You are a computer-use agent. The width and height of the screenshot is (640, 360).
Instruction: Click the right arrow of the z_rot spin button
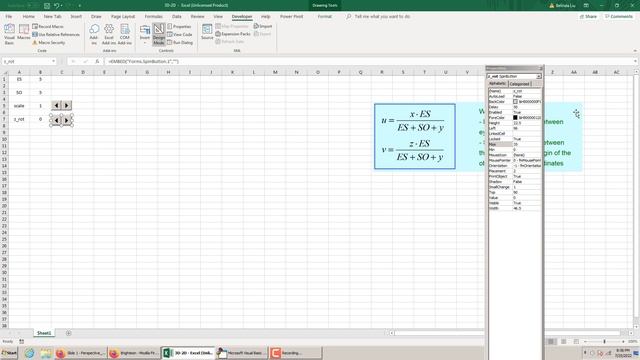[67, 120]
